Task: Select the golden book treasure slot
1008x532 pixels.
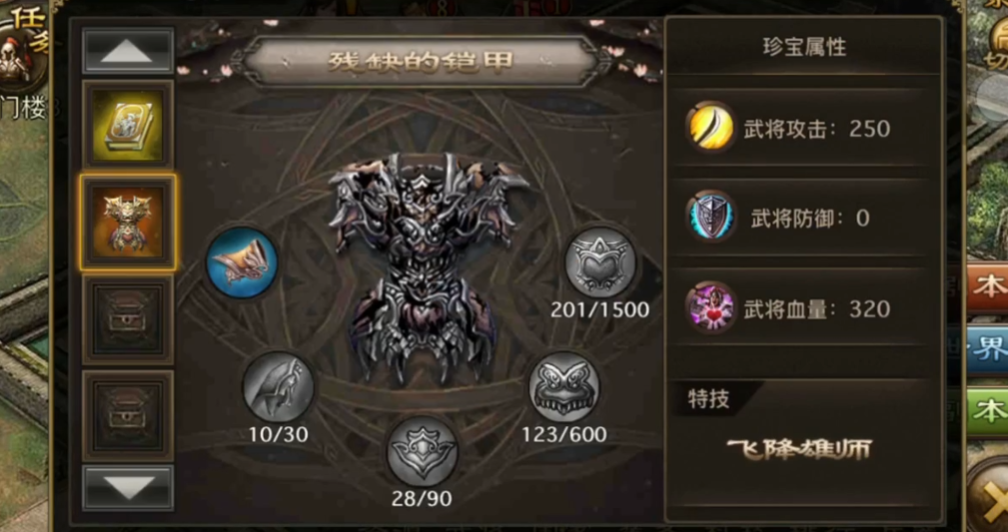Action: tap(128, 124)
